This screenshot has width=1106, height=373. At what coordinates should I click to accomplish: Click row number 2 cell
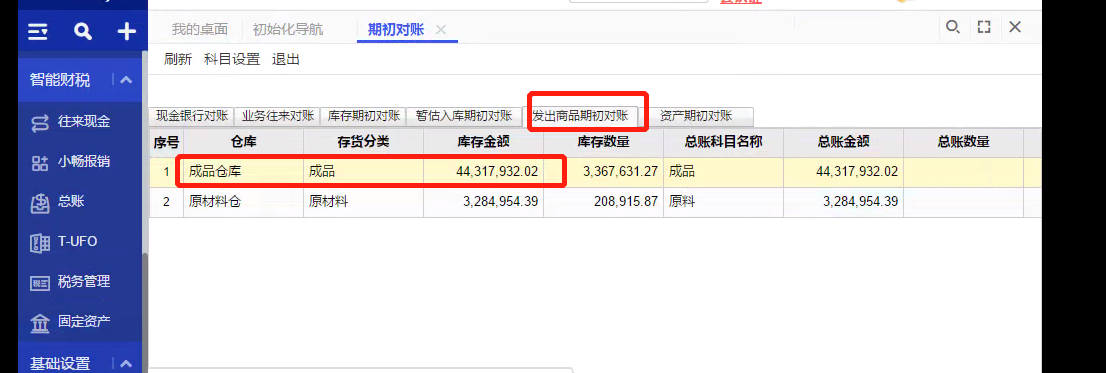click(166, 202)
